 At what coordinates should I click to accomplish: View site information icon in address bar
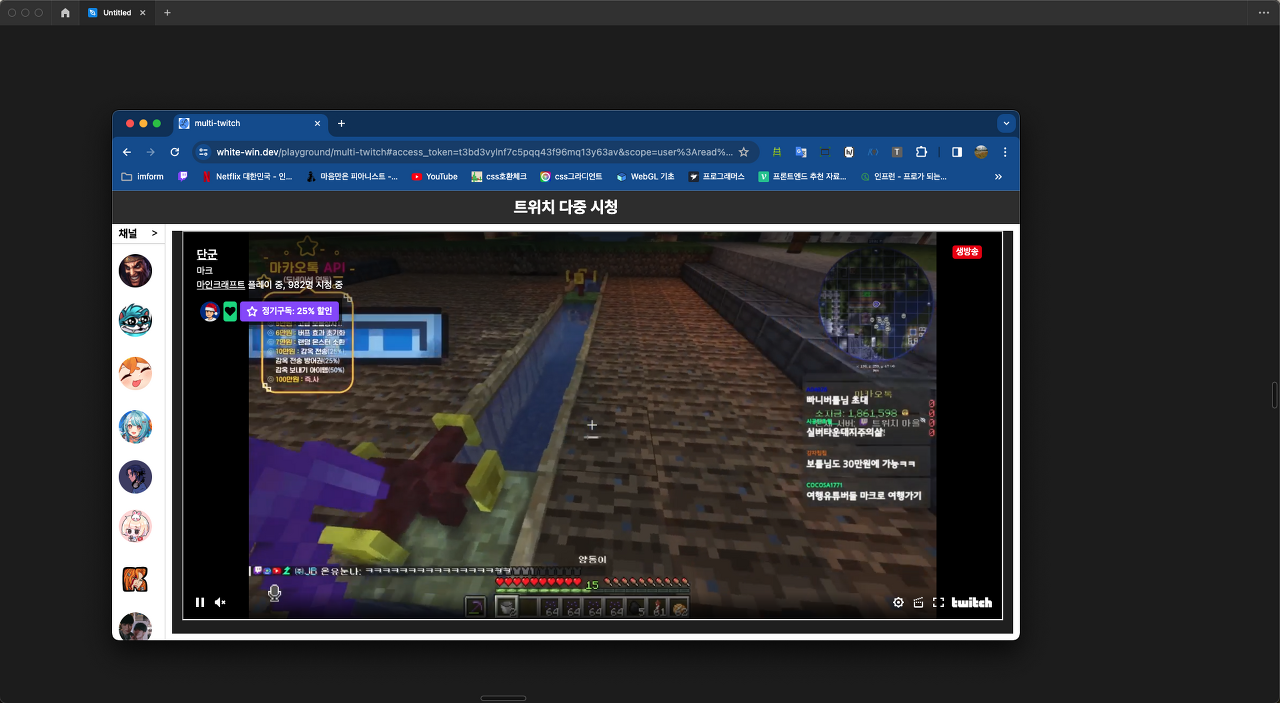point(203,152)
